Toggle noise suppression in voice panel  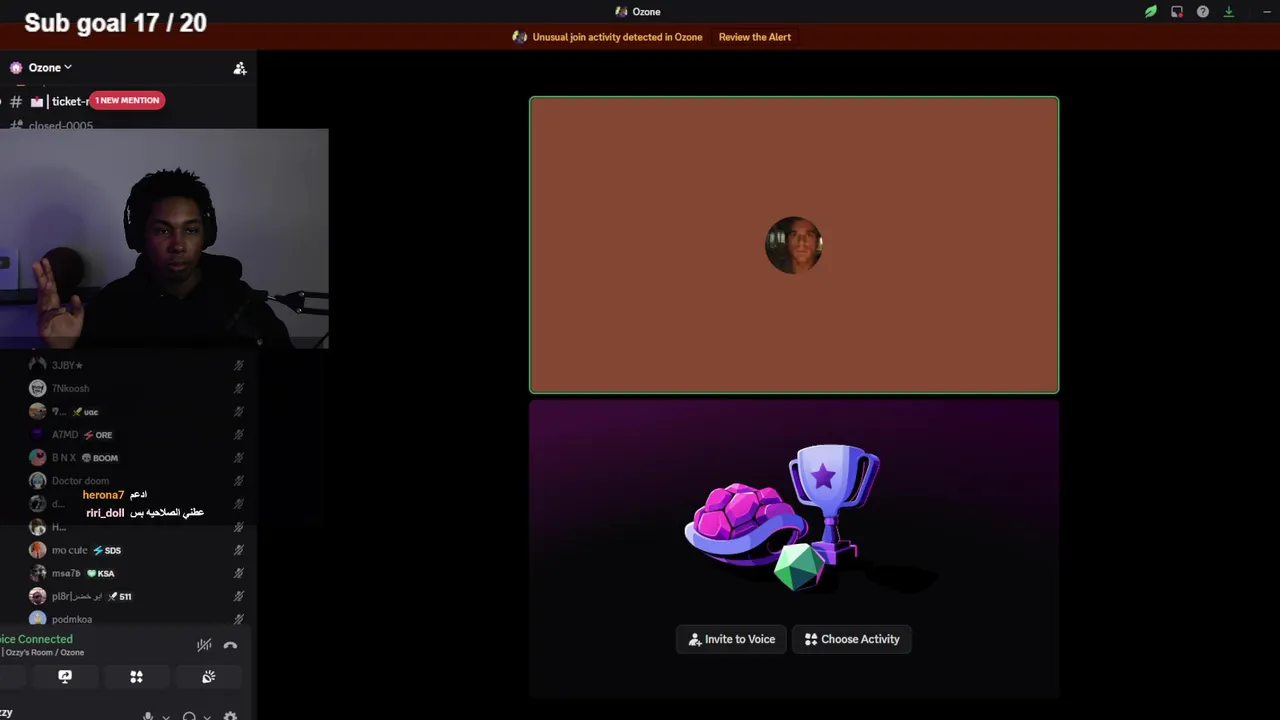click(204, 645)
